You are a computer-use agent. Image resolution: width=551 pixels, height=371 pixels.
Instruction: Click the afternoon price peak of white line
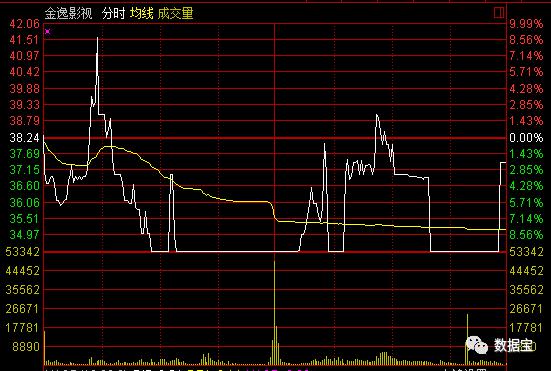click(377, 115)
